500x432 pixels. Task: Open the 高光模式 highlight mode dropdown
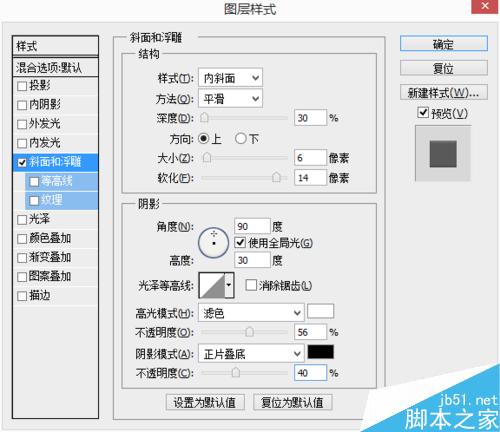click(x=251, y=313)
